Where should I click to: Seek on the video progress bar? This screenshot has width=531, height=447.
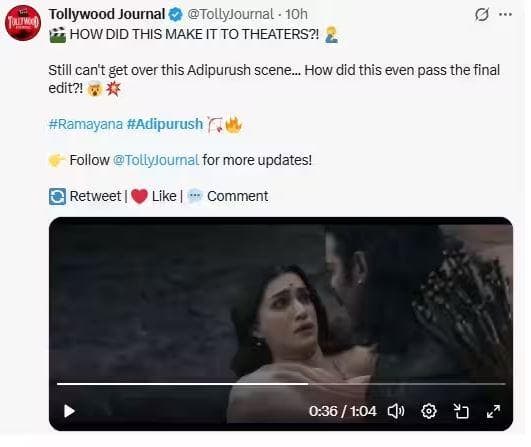(281, 384)
